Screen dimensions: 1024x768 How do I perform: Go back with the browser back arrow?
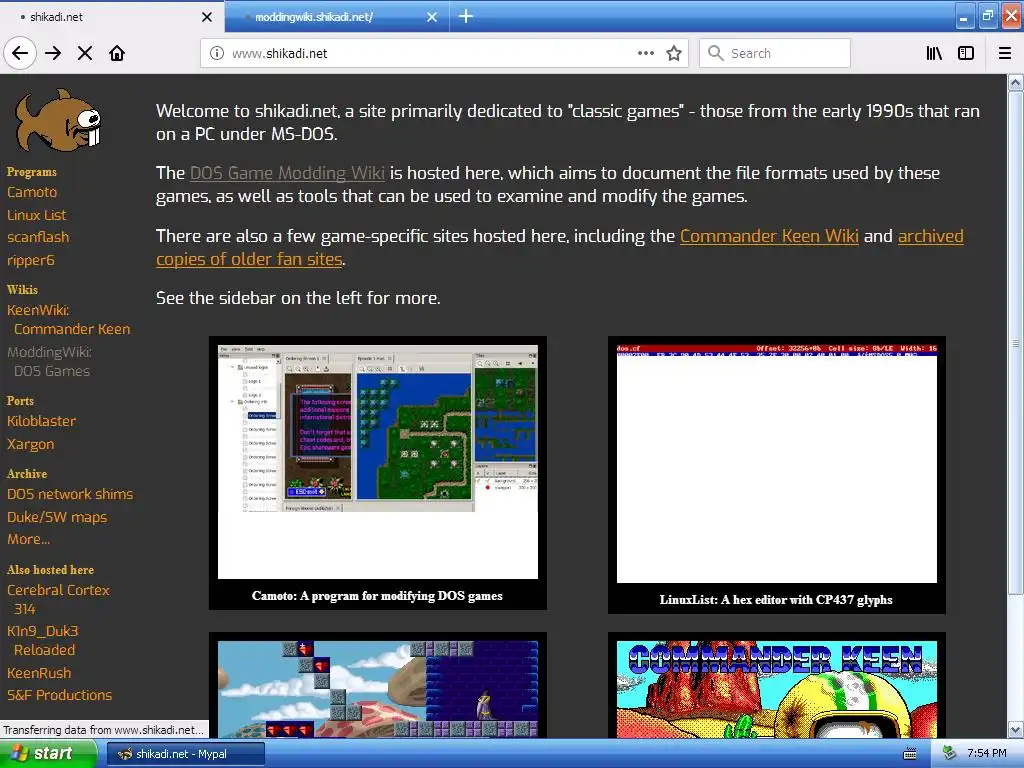(x=20, y=53)
